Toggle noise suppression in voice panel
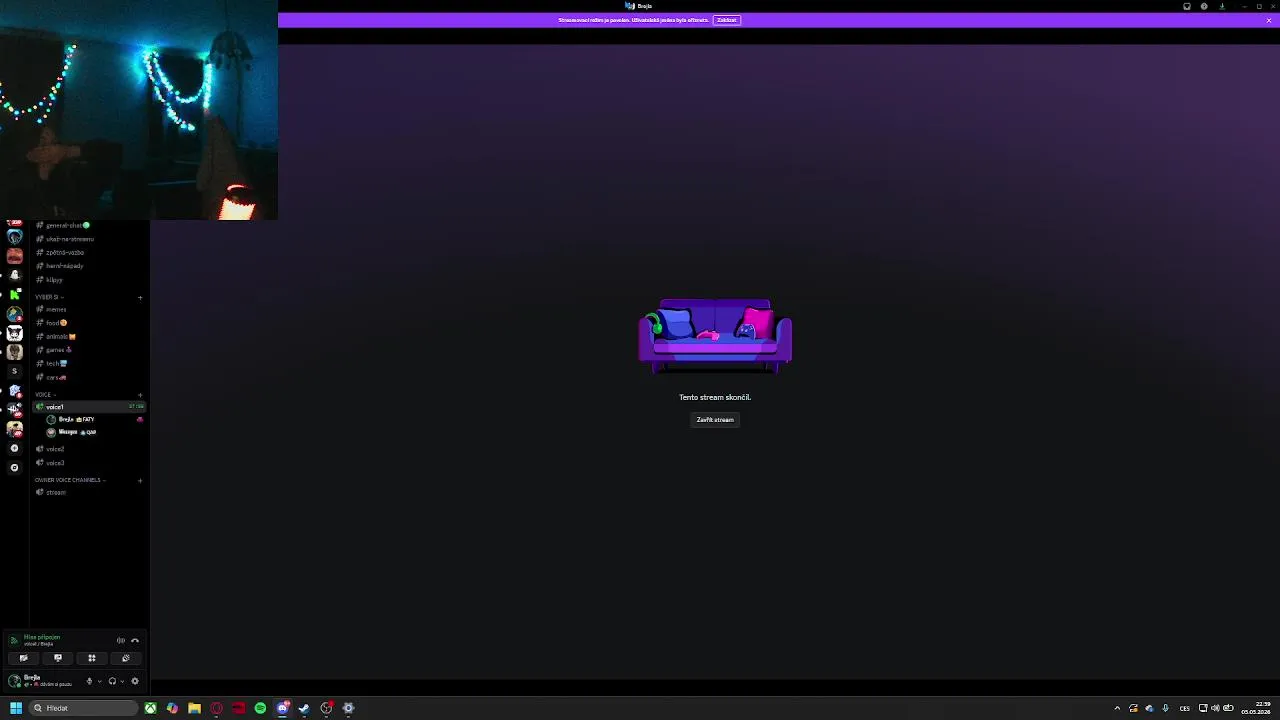 [x=121, y=640]
